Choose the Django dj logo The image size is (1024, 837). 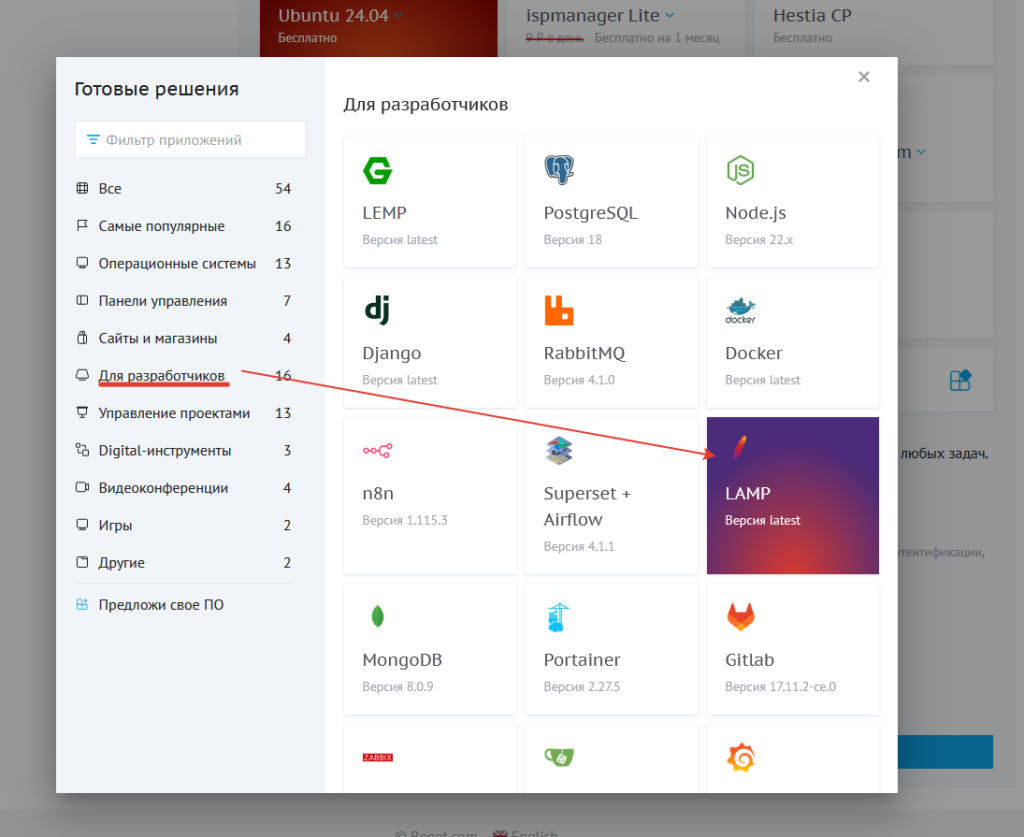coord(376,311)
